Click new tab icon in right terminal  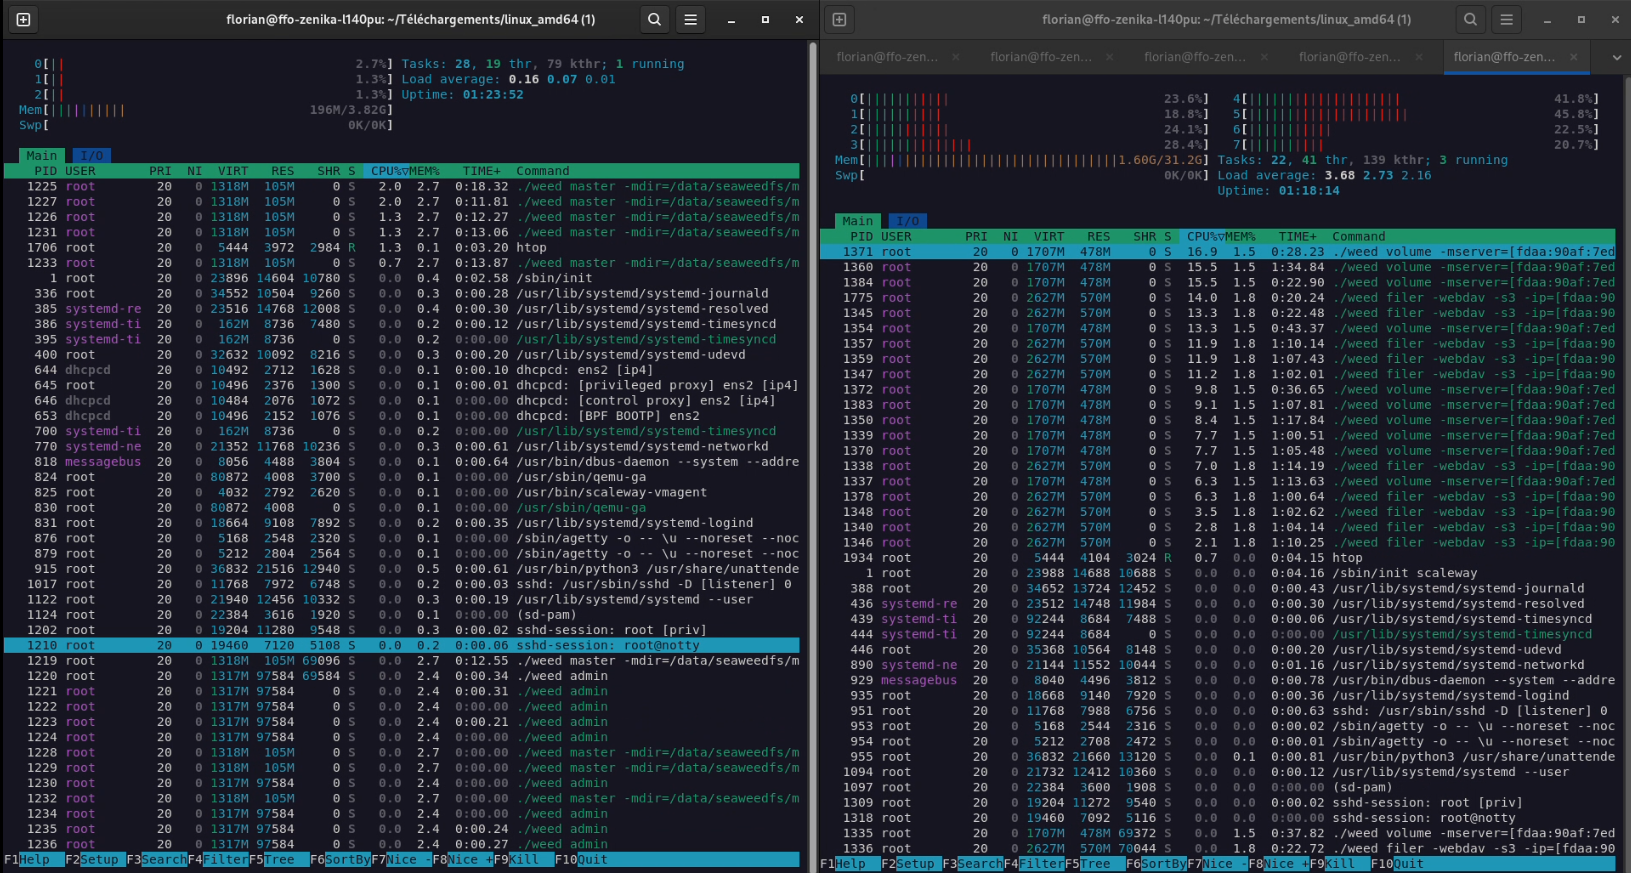[x=839, y=19]
